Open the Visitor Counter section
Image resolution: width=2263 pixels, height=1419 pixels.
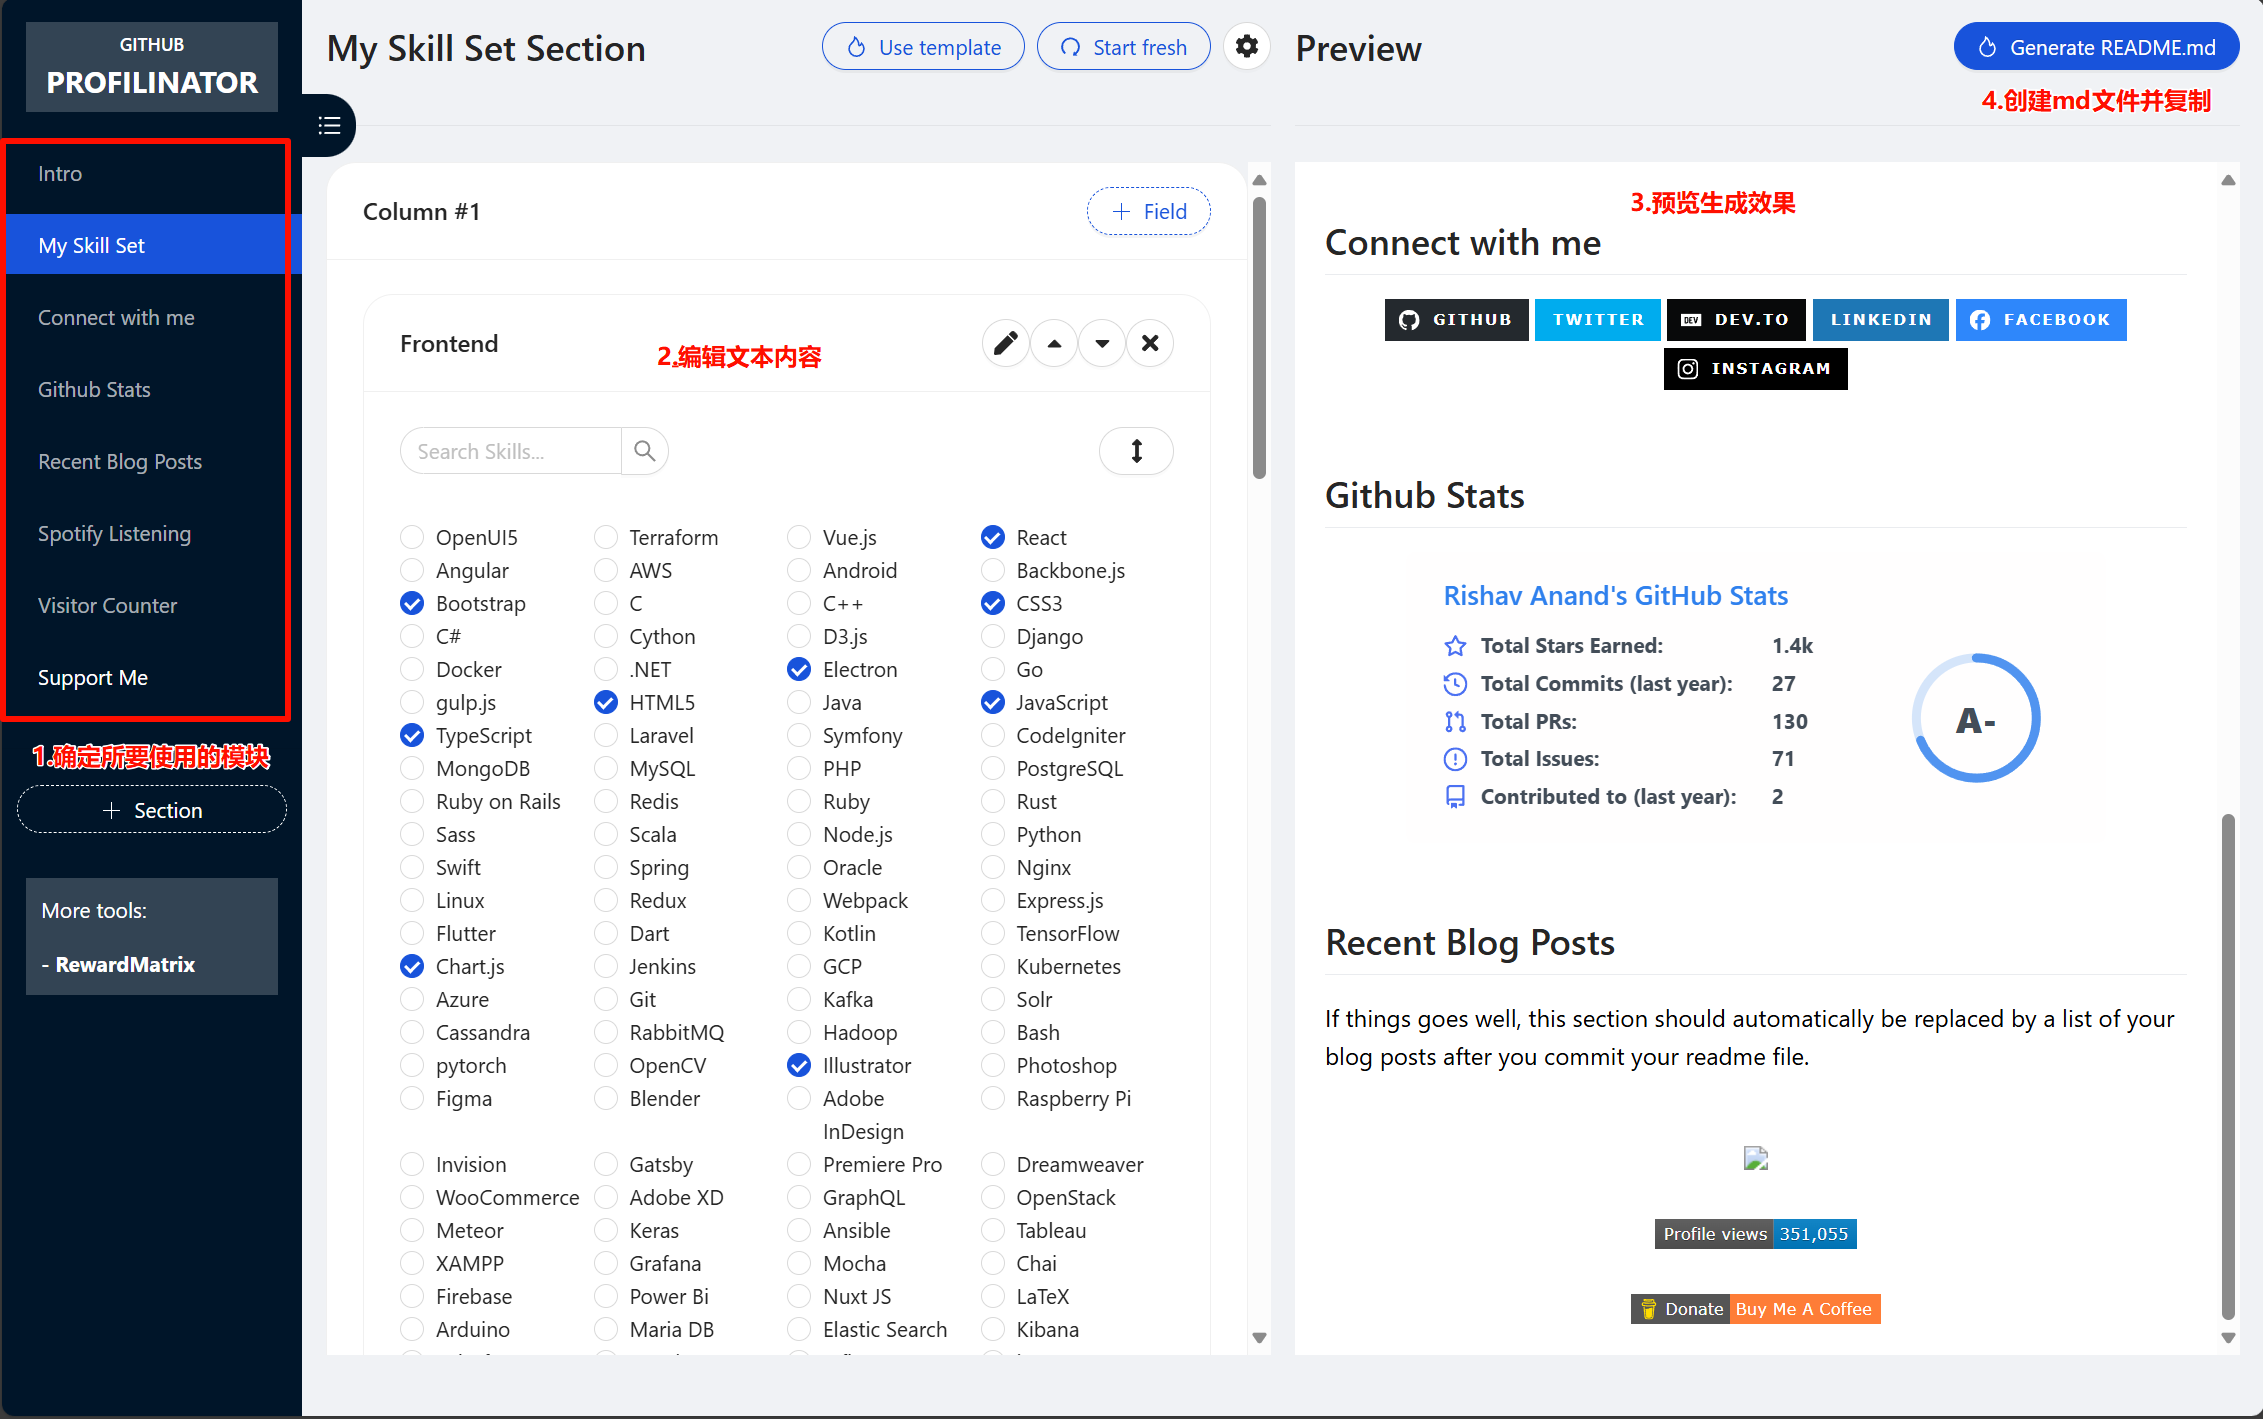(107, 605)
